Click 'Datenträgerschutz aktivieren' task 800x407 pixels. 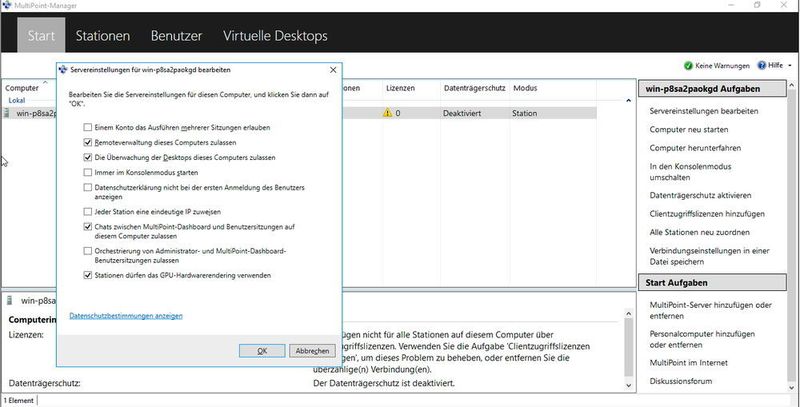point(700,195)
